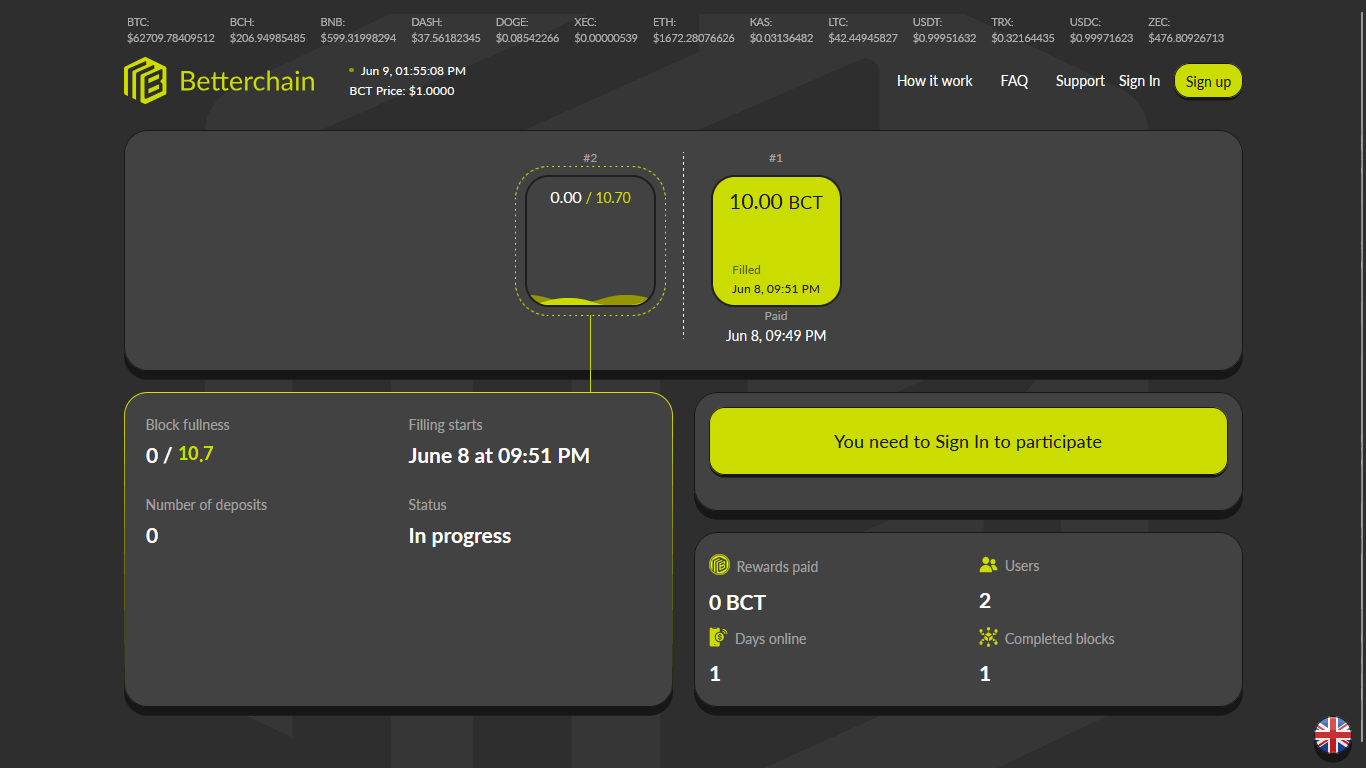Click the BNB price ticker
This screenshot has height=768, width=1366.
tap(358, 30)
